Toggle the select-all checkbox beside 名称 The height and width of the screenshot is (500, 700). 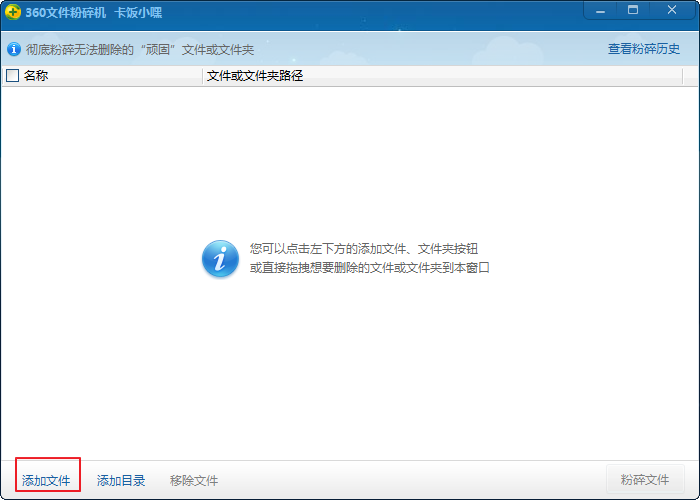pyautogui.click(x=12, y=76)
